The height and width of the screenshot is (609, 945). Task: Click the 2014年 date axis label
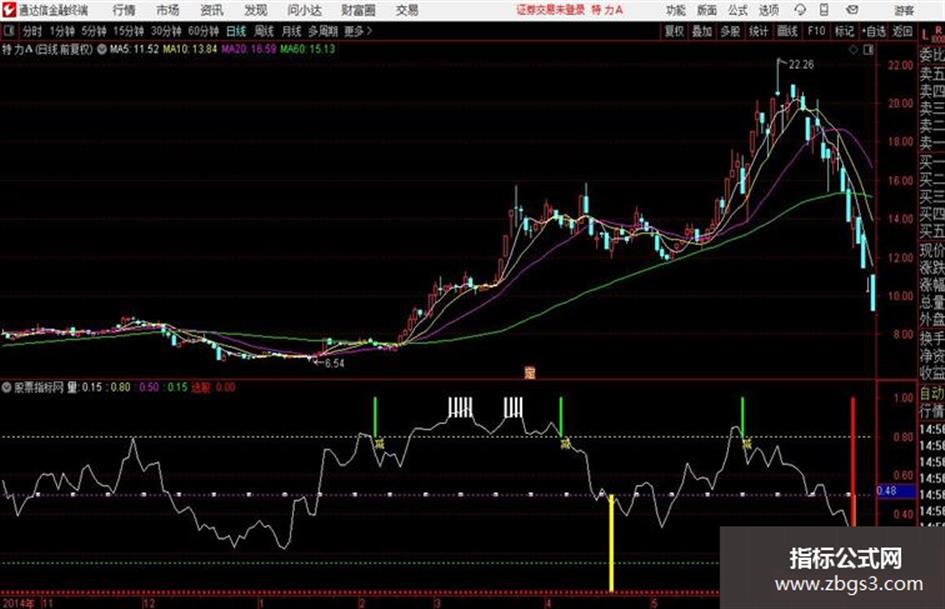pyautogui.click(x=18, y=603)
